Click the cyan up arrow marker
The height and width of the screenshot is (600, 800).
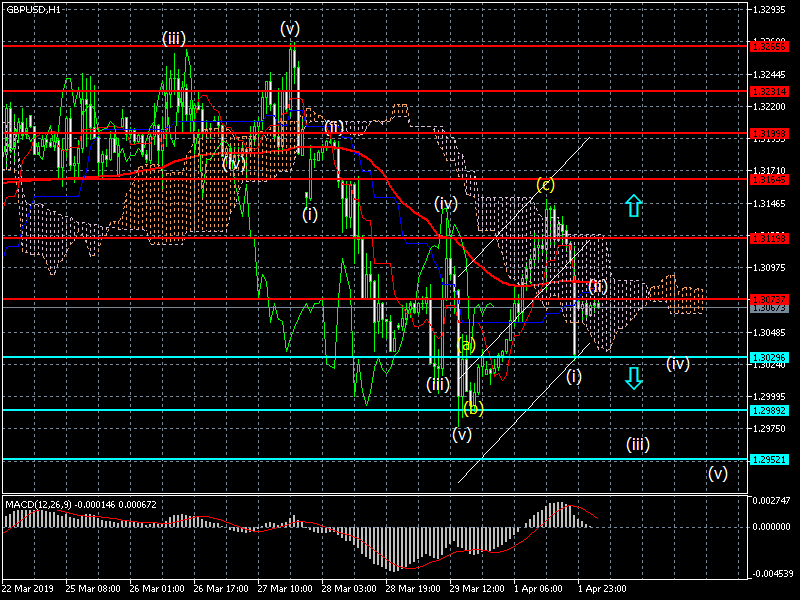(x=633, y=207)
